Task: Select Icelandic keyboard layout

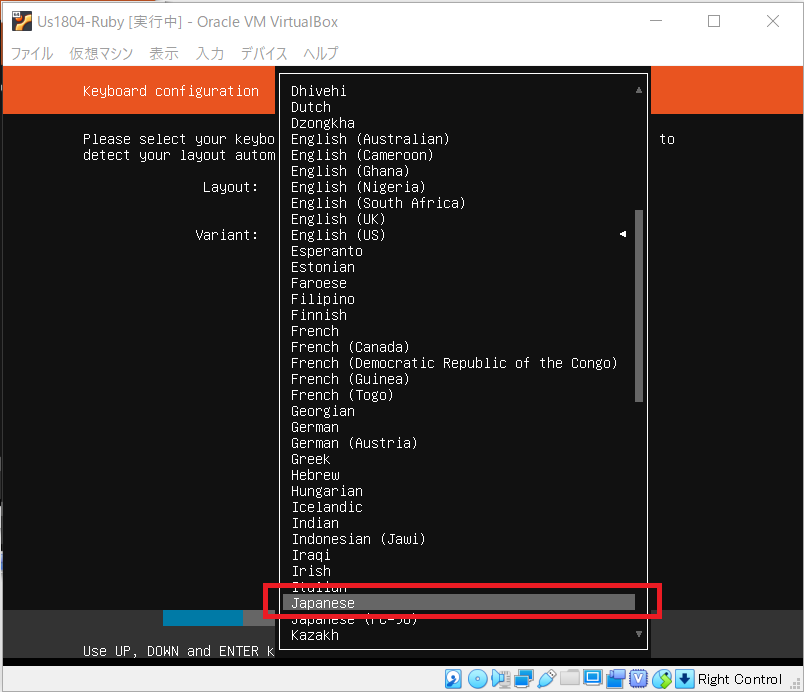Action: point(327,507)
